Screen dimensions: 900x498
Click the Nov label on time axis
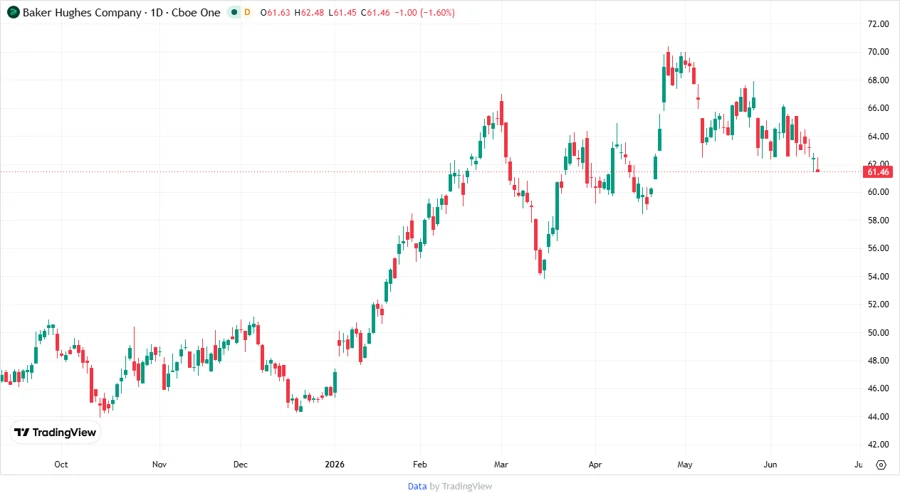point(159,464)
